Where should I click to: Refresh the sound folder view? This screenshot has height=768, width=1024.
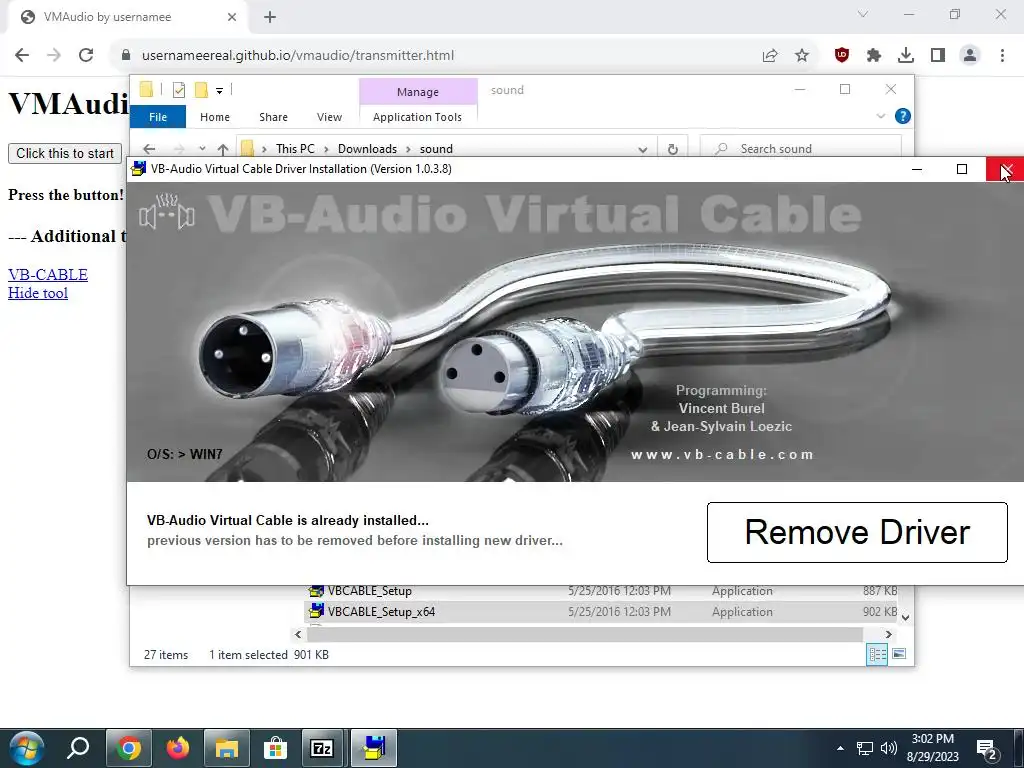(x=673, y=149)
